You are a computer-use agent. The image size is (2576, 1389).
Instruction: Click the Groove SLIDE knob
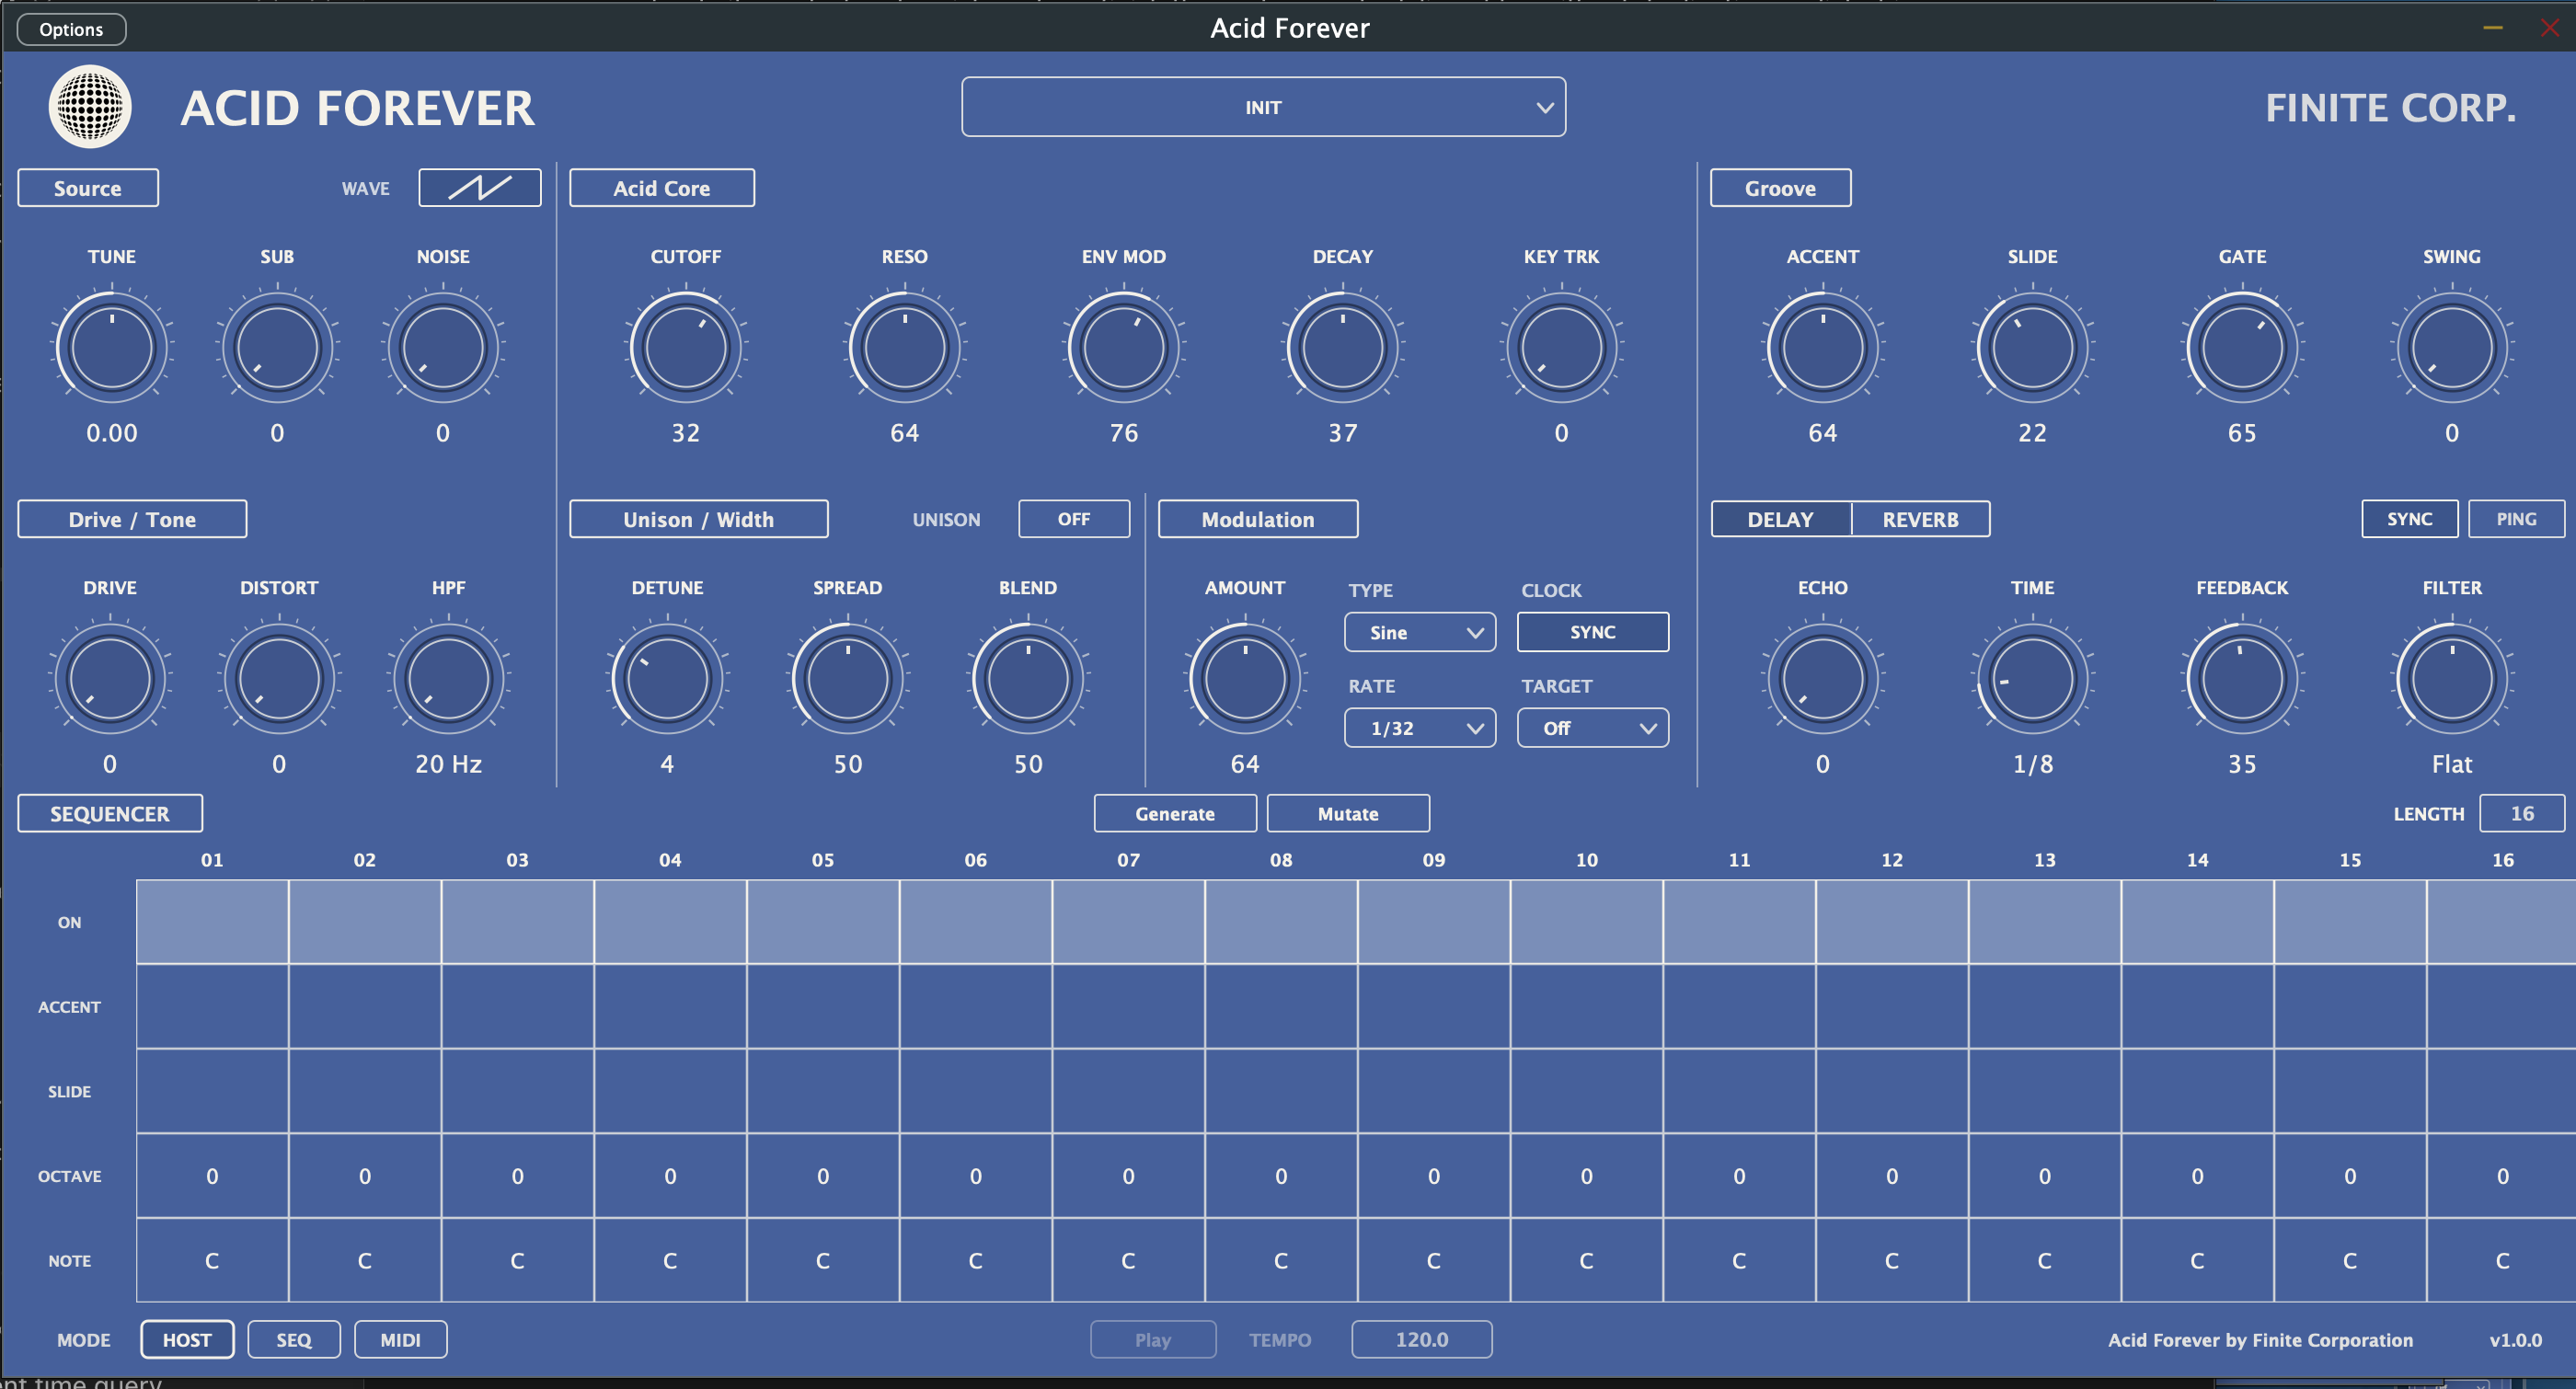pyautogui.click(x=2033, y=347)
